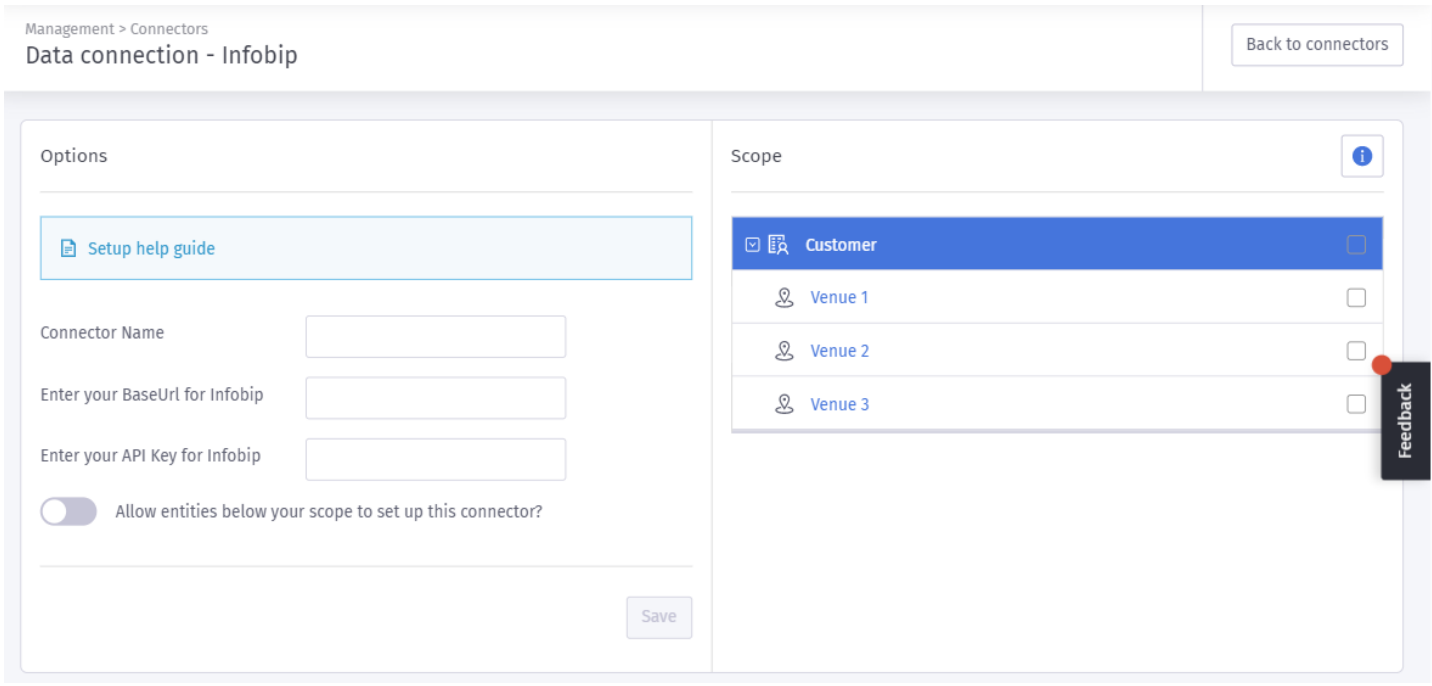This screenshot has width=1432, height=686.
Task: Click the API Key for Infobip input field
Action: tap(435, 459)
